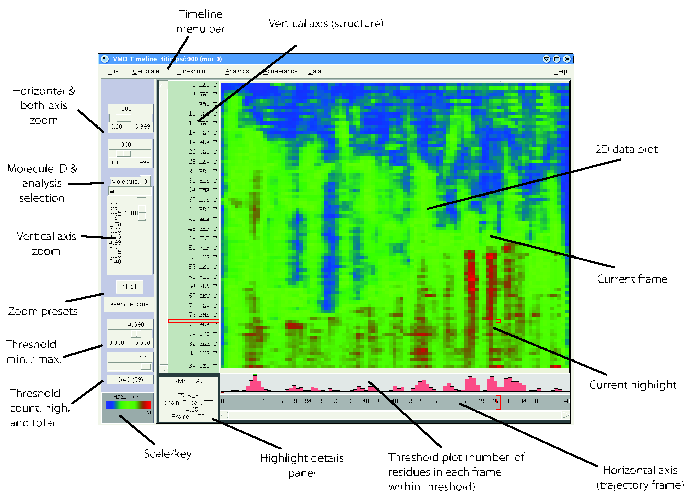Click the threshold value input field

click(128, 325)
